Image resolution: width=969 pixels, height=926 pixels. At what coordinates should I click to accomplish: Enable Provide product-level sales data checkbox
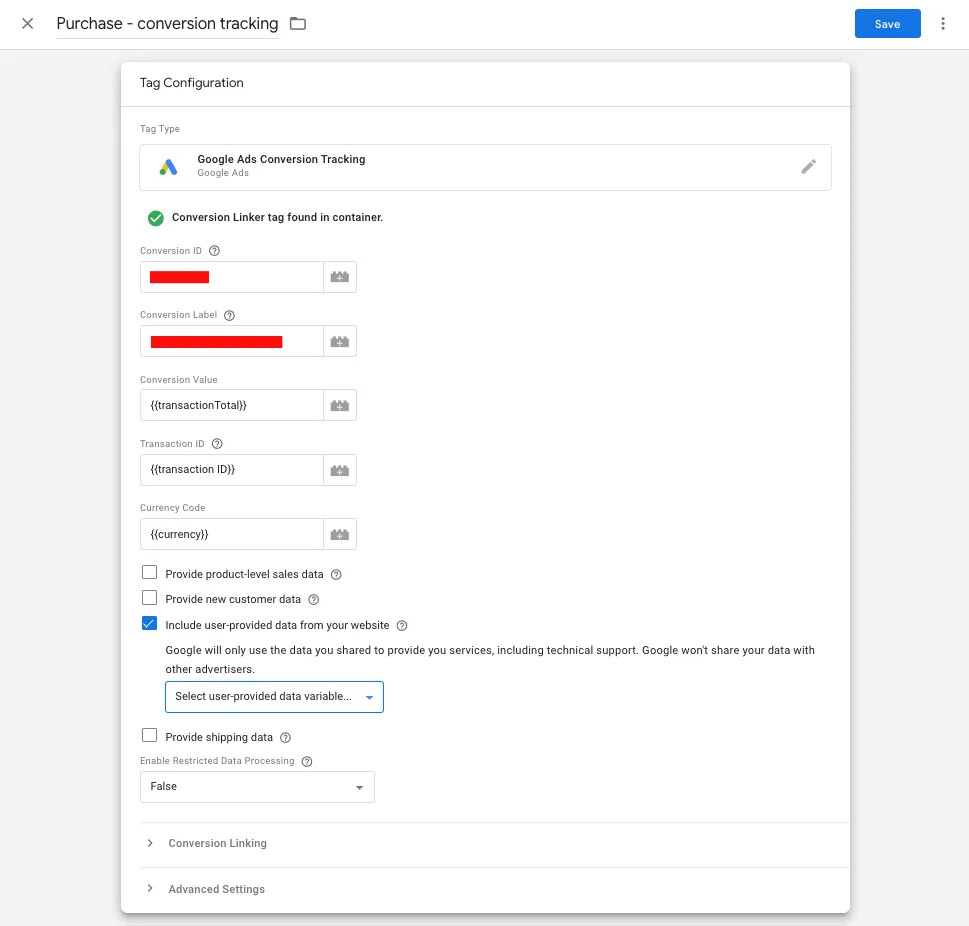pos(150,572)
